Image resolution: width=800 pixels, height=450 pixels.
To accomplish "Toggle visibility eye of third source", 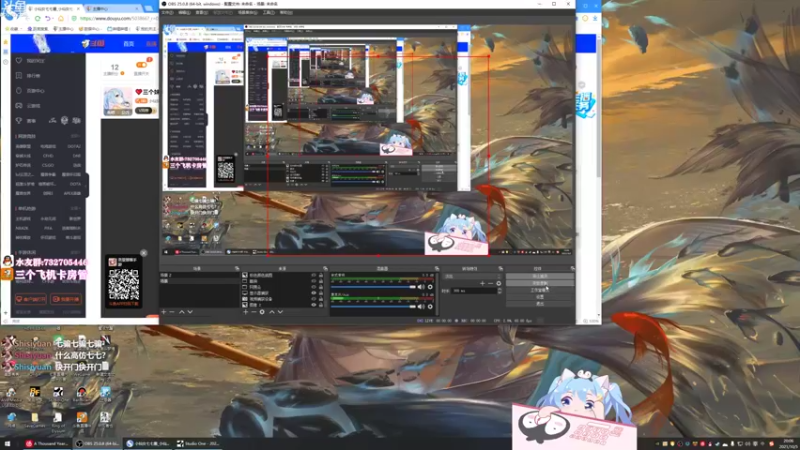I will coord(314,287).
